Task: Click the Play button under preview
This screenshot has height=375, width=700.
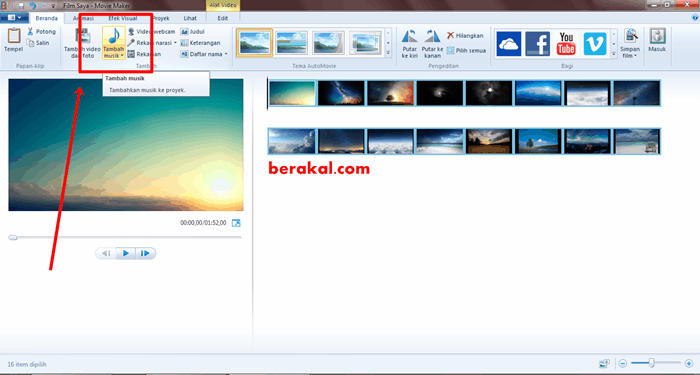Action: [126, 254]
